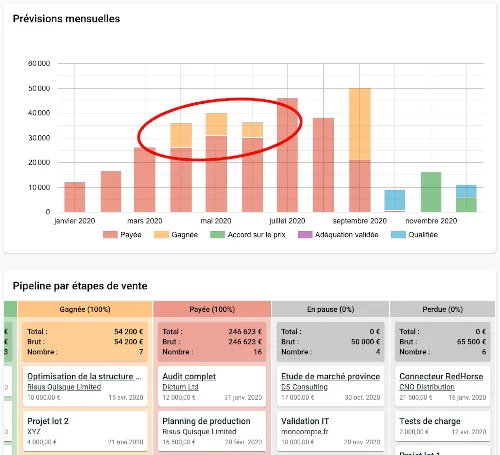Open the Projet lot 2 card
The height and width of the screenshot is (455, 500).
(85, 431)
